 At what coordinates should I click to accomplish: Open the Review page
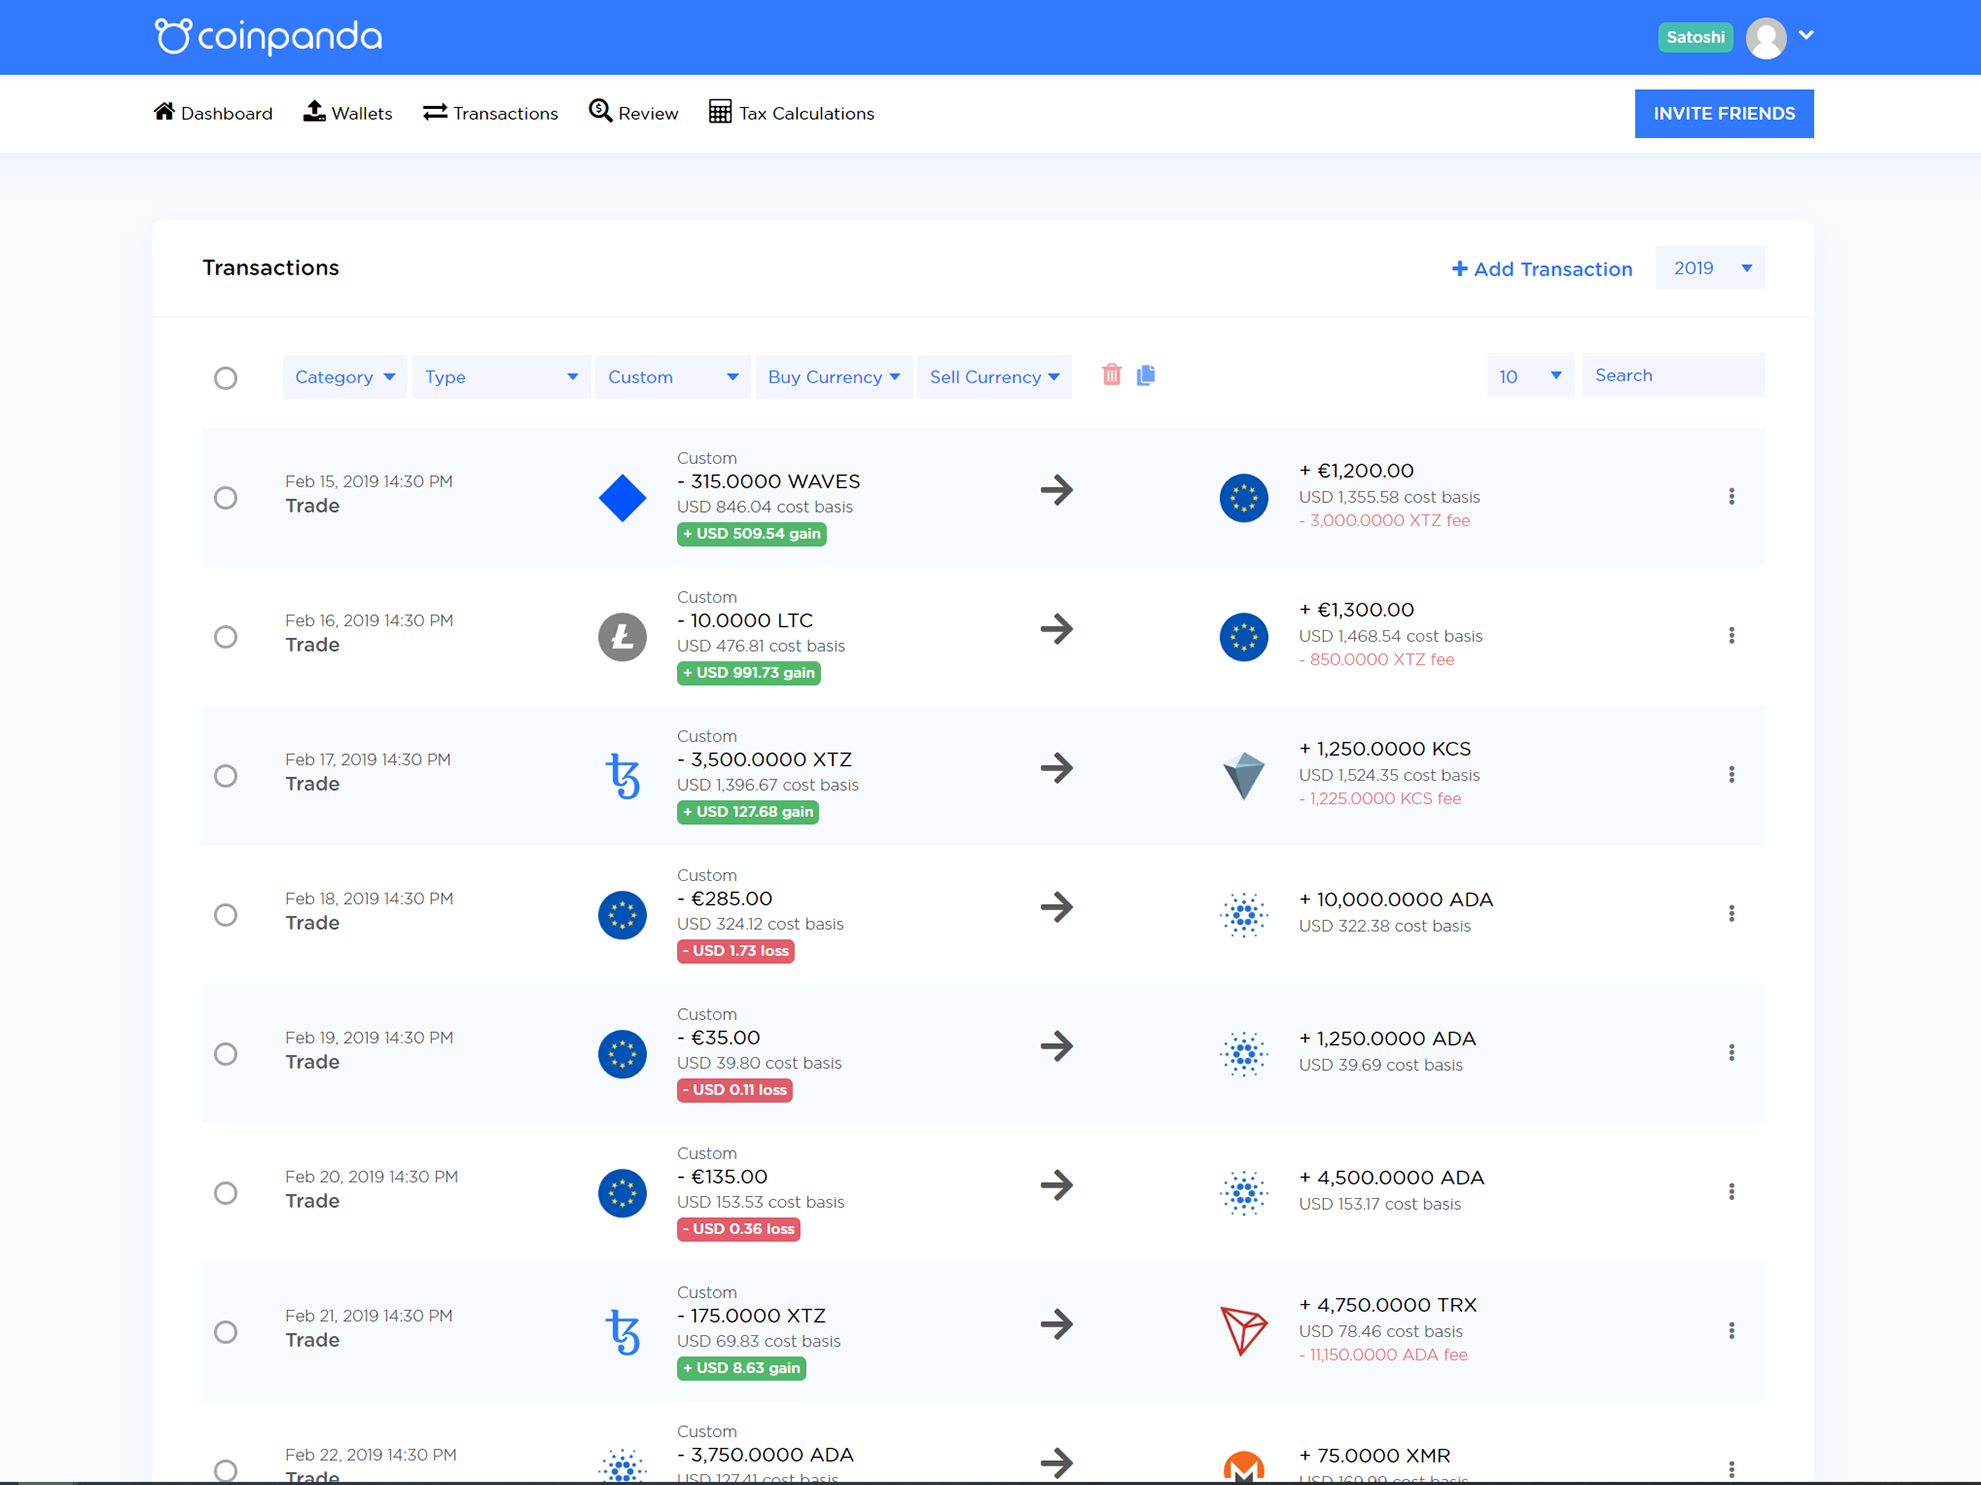[633, 113]
